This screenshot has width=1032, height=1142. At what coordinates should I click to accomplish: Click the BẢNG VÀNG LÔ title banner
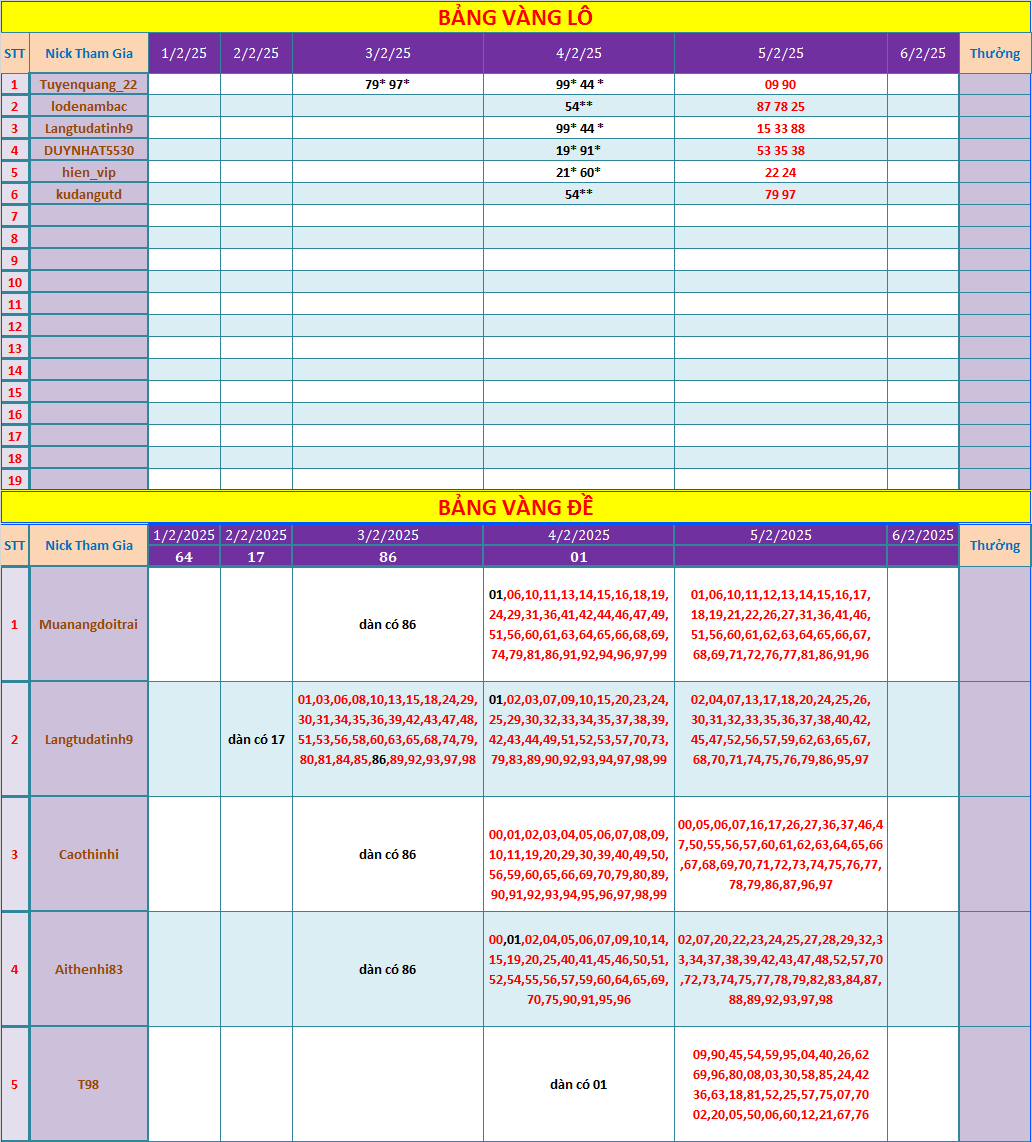tap(516, 17)
